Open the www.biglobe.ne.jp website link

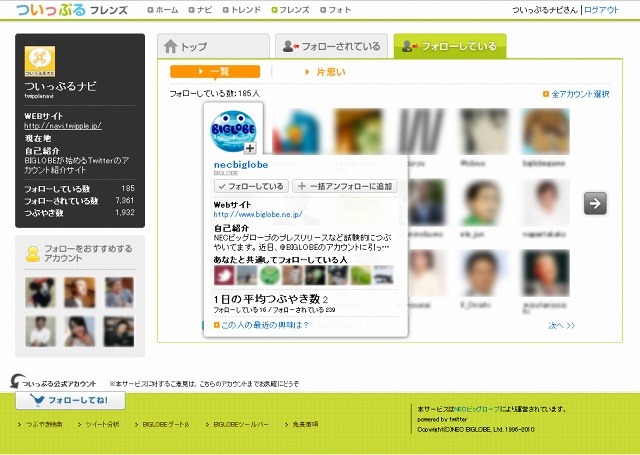click(x=258, y=214)
